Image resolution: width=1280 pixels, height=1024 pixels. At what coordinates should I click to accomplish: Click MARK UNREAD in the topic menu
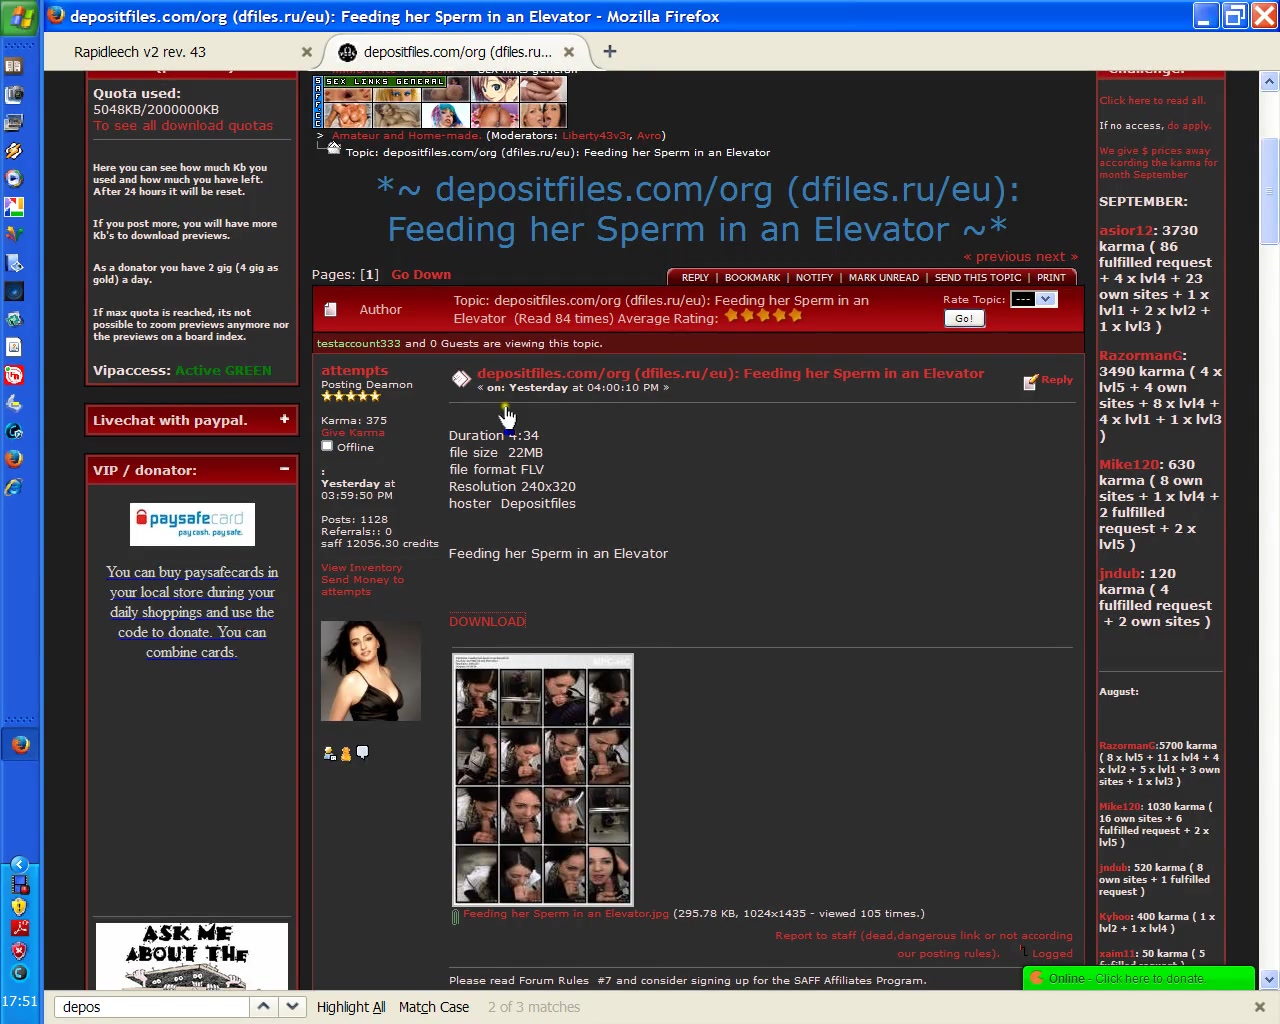tap(884, 277)
